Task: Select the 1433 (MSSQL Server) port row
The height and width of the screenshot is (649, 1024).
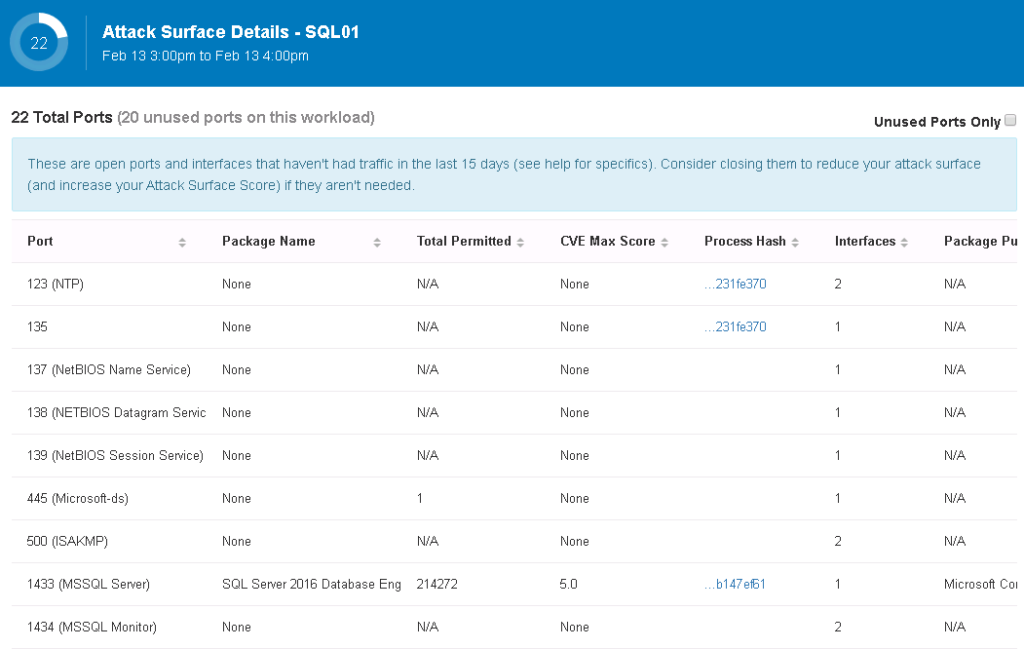Action: click(x=88, y=584)
